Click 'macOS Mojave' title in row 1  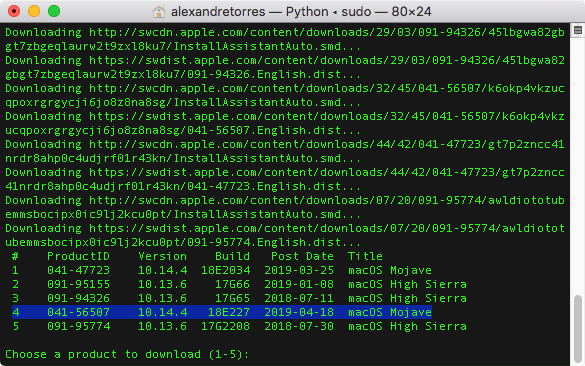point(390,270)
